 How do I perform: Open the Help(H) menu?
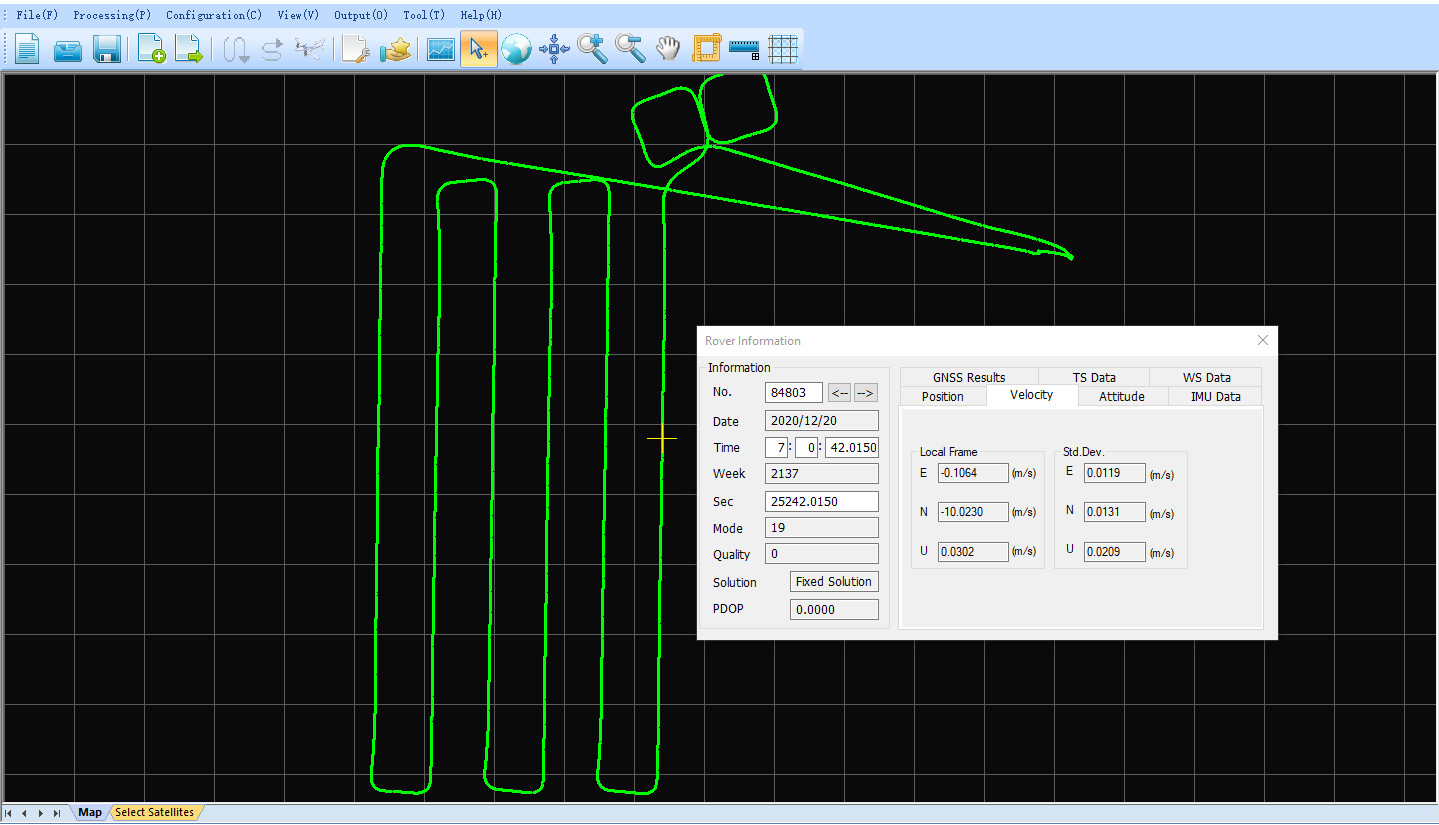pyautogui.click(x=481, y=15)
